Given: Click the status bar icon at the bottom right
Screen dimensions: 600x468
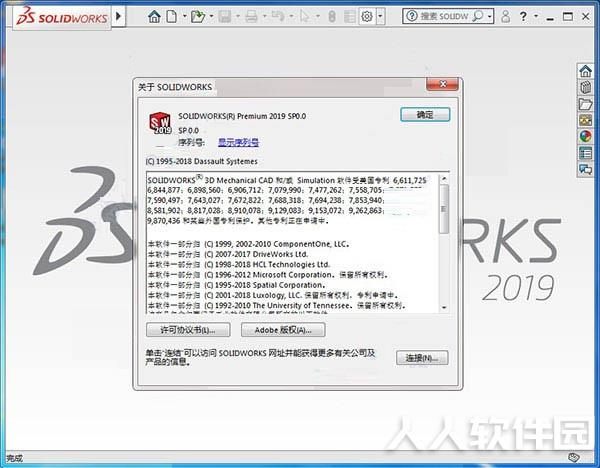Looking at the screenshot, I should coord(573,457).
